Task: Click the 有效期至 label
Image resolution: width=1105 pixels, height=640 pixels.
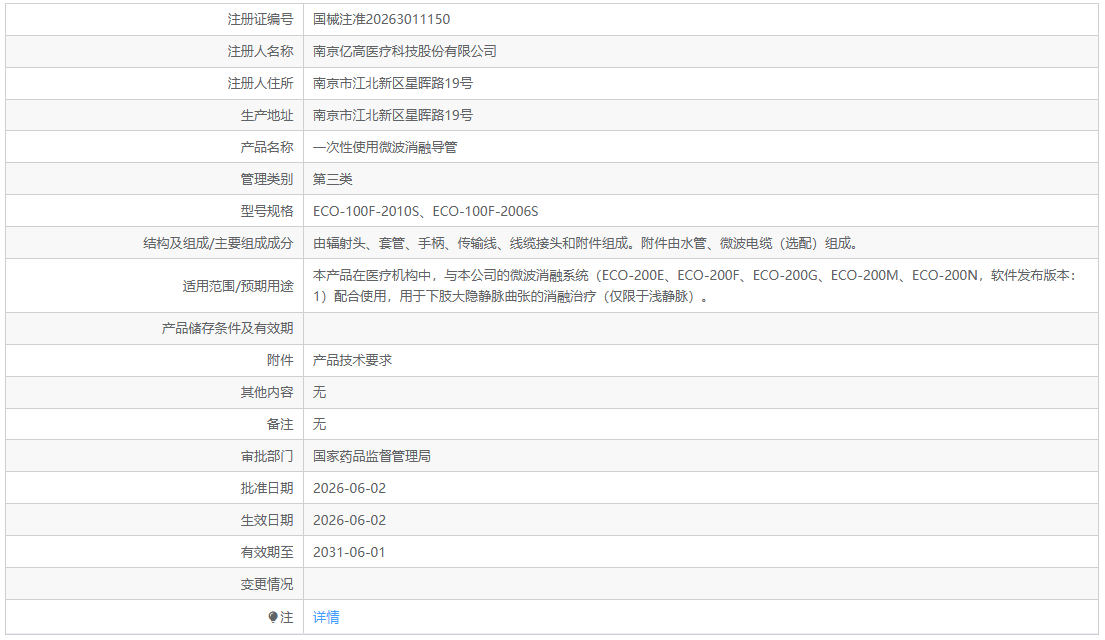Action: pyautogui.click(x=266, y=552)
